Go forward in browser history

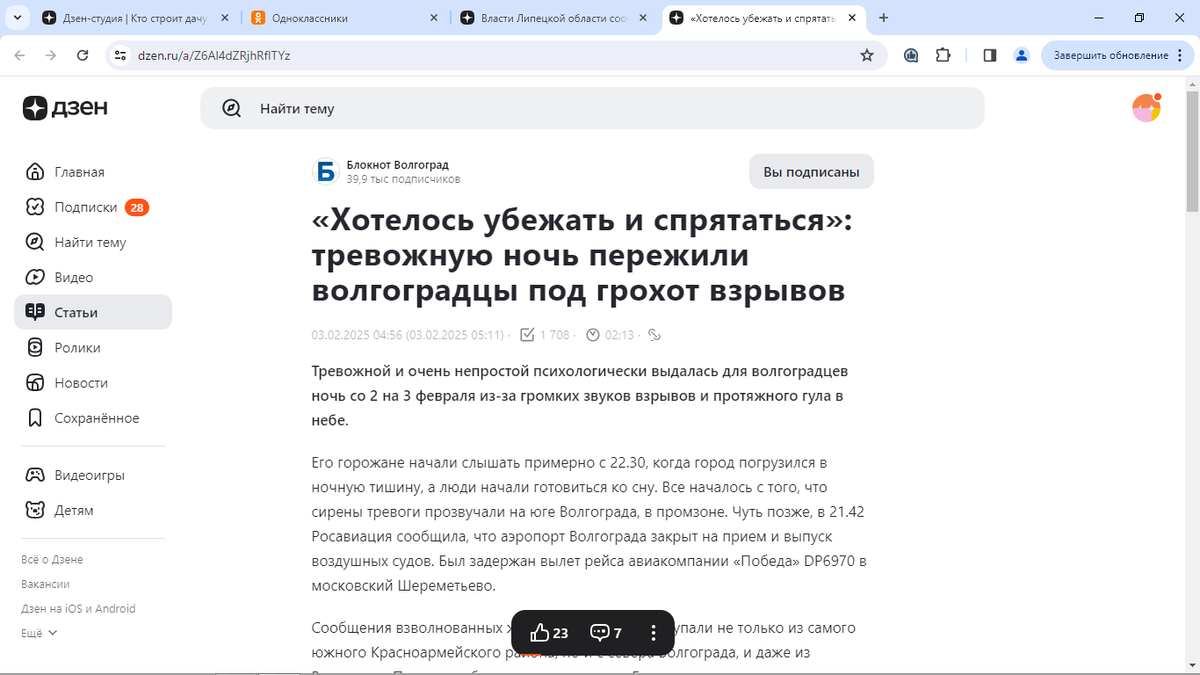click(x=50, y=55)
